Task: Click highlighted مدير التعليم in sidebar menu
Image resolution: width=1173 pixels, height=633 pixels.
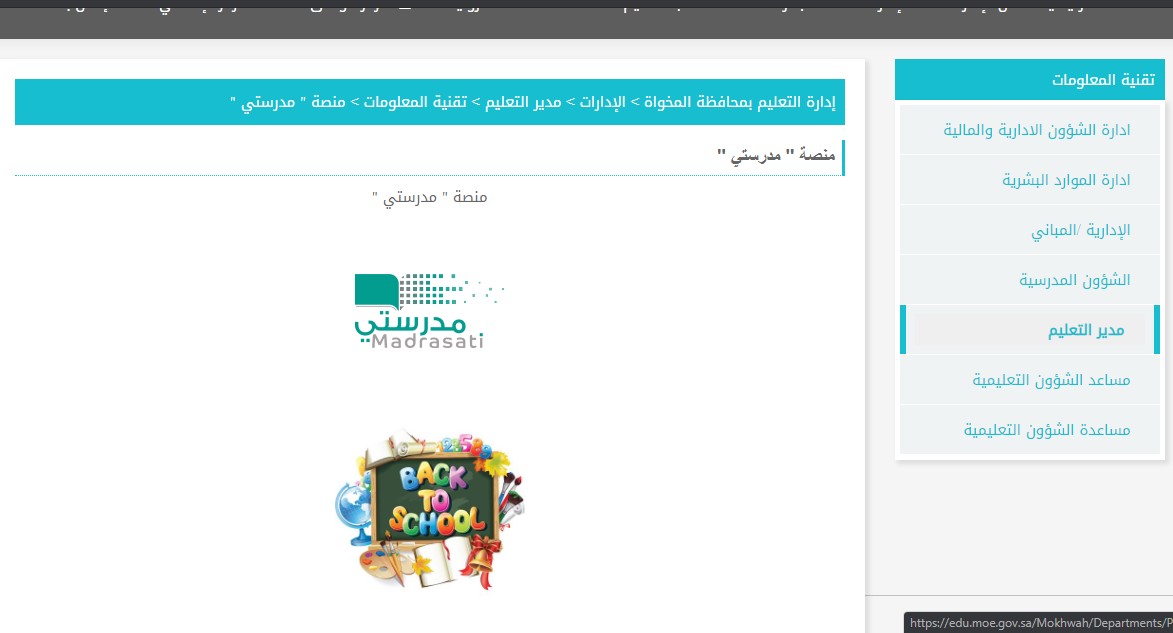Action: pyautogui.click(x=1030, y=330)
